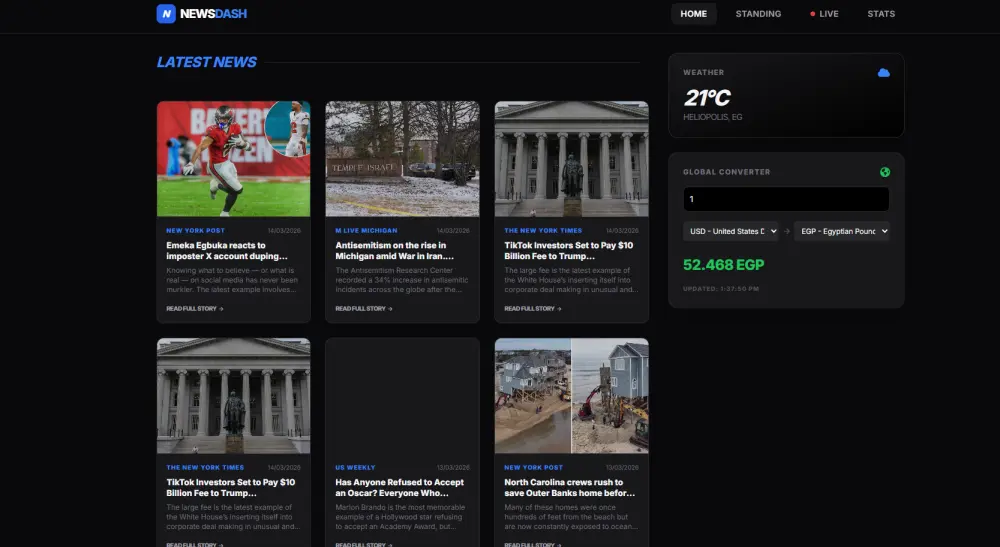The width and height of the screenshot is (1000, 547).
Task: Open the STATS tab
Action: click(x=881, y=14)
